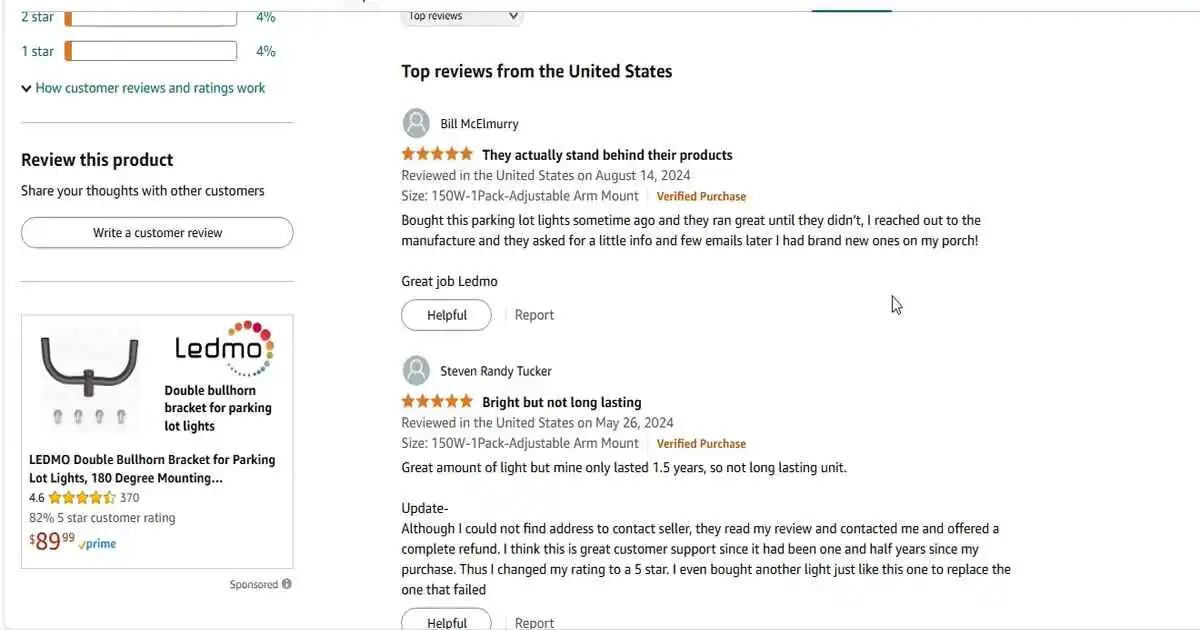This screenshot has width=1200, height=630.
Task: Mark Steven Randy Tucker's review as Helpful
Action: (x=447, y=620)
